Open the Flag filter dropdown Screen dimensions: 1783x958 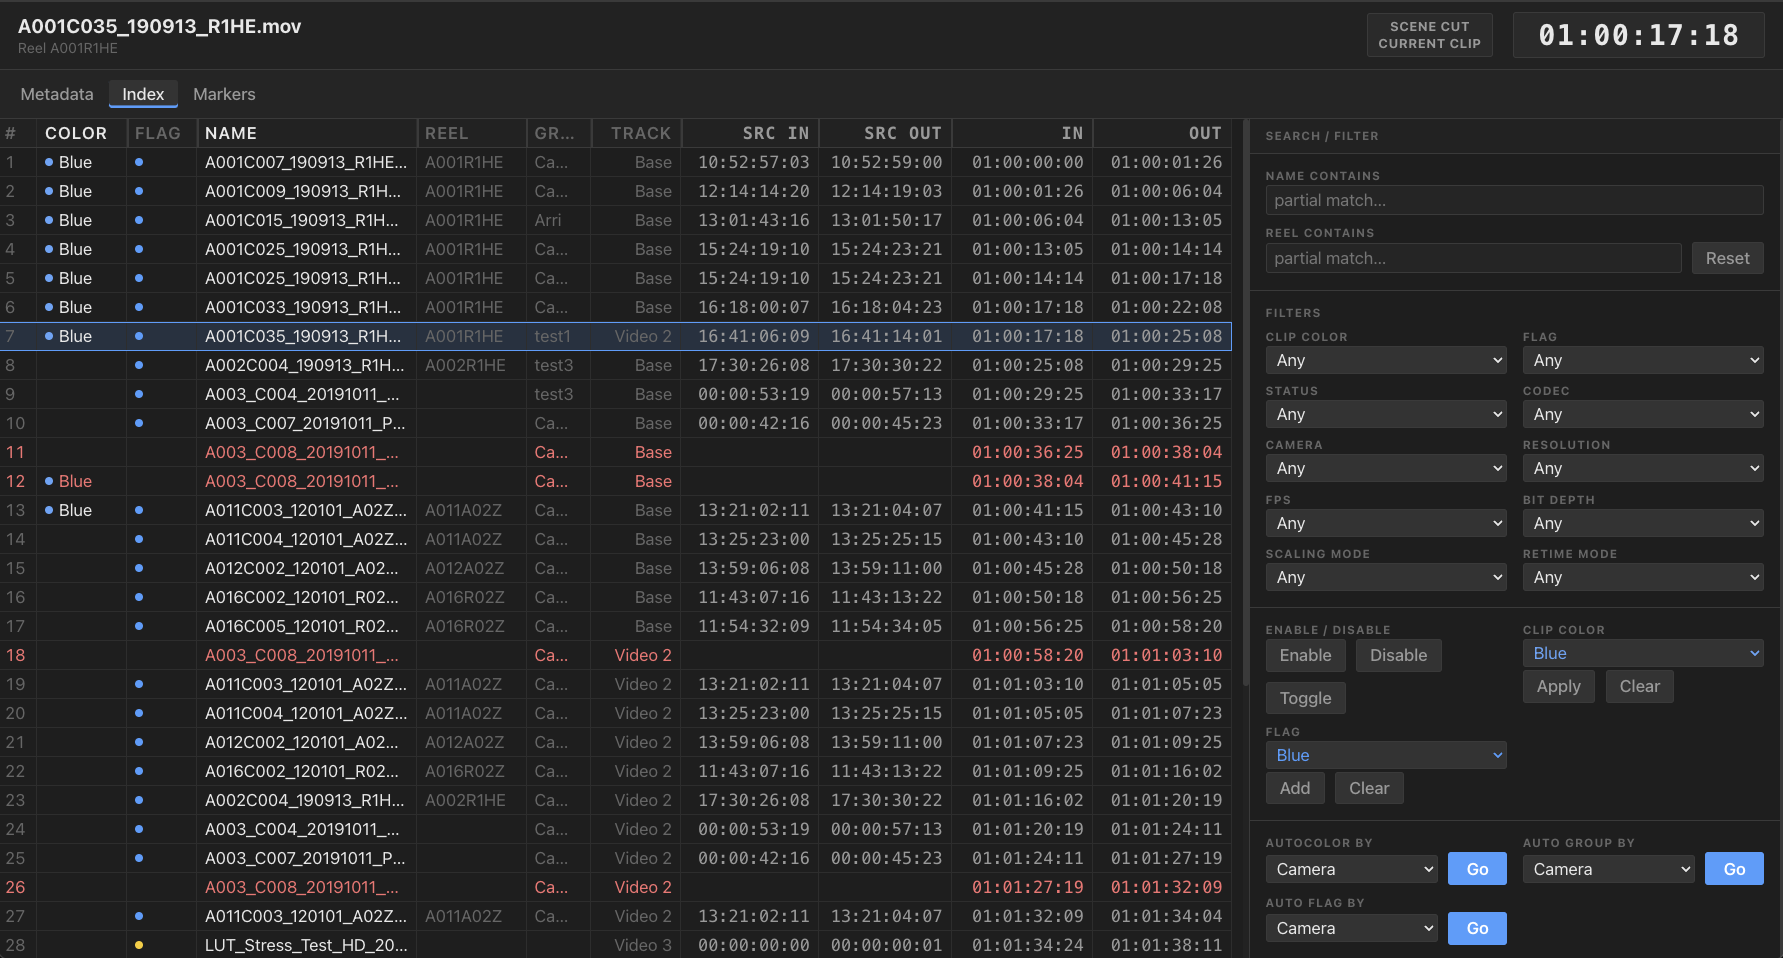point(1643,360)
